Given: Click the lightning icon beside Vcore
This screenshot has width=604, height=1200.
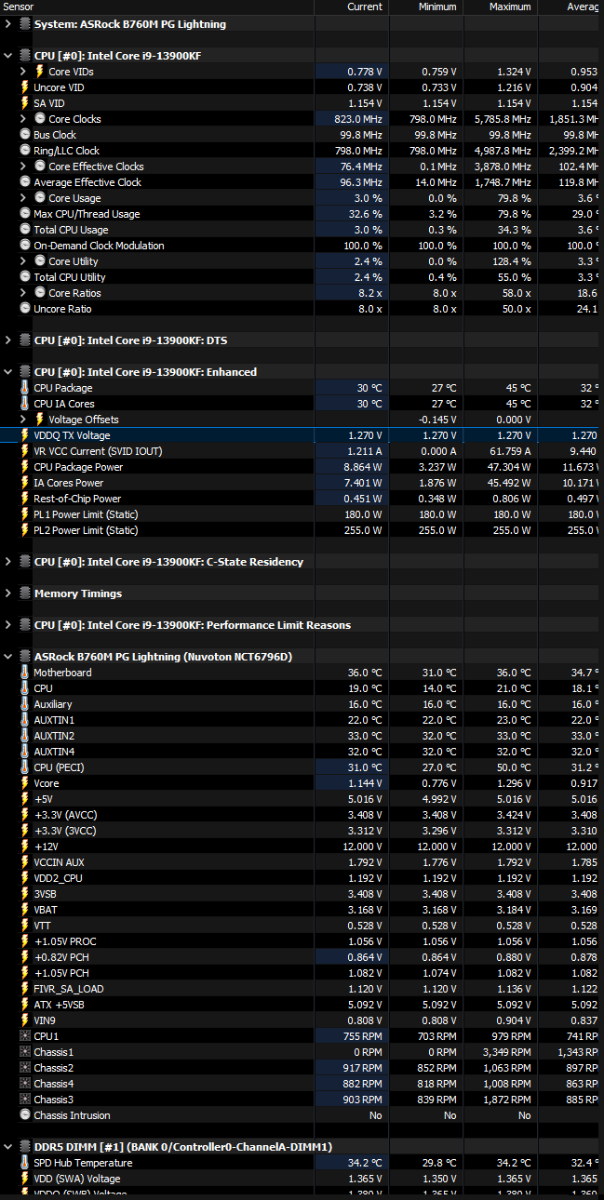Looking at the screenshot, I should 25,783.
